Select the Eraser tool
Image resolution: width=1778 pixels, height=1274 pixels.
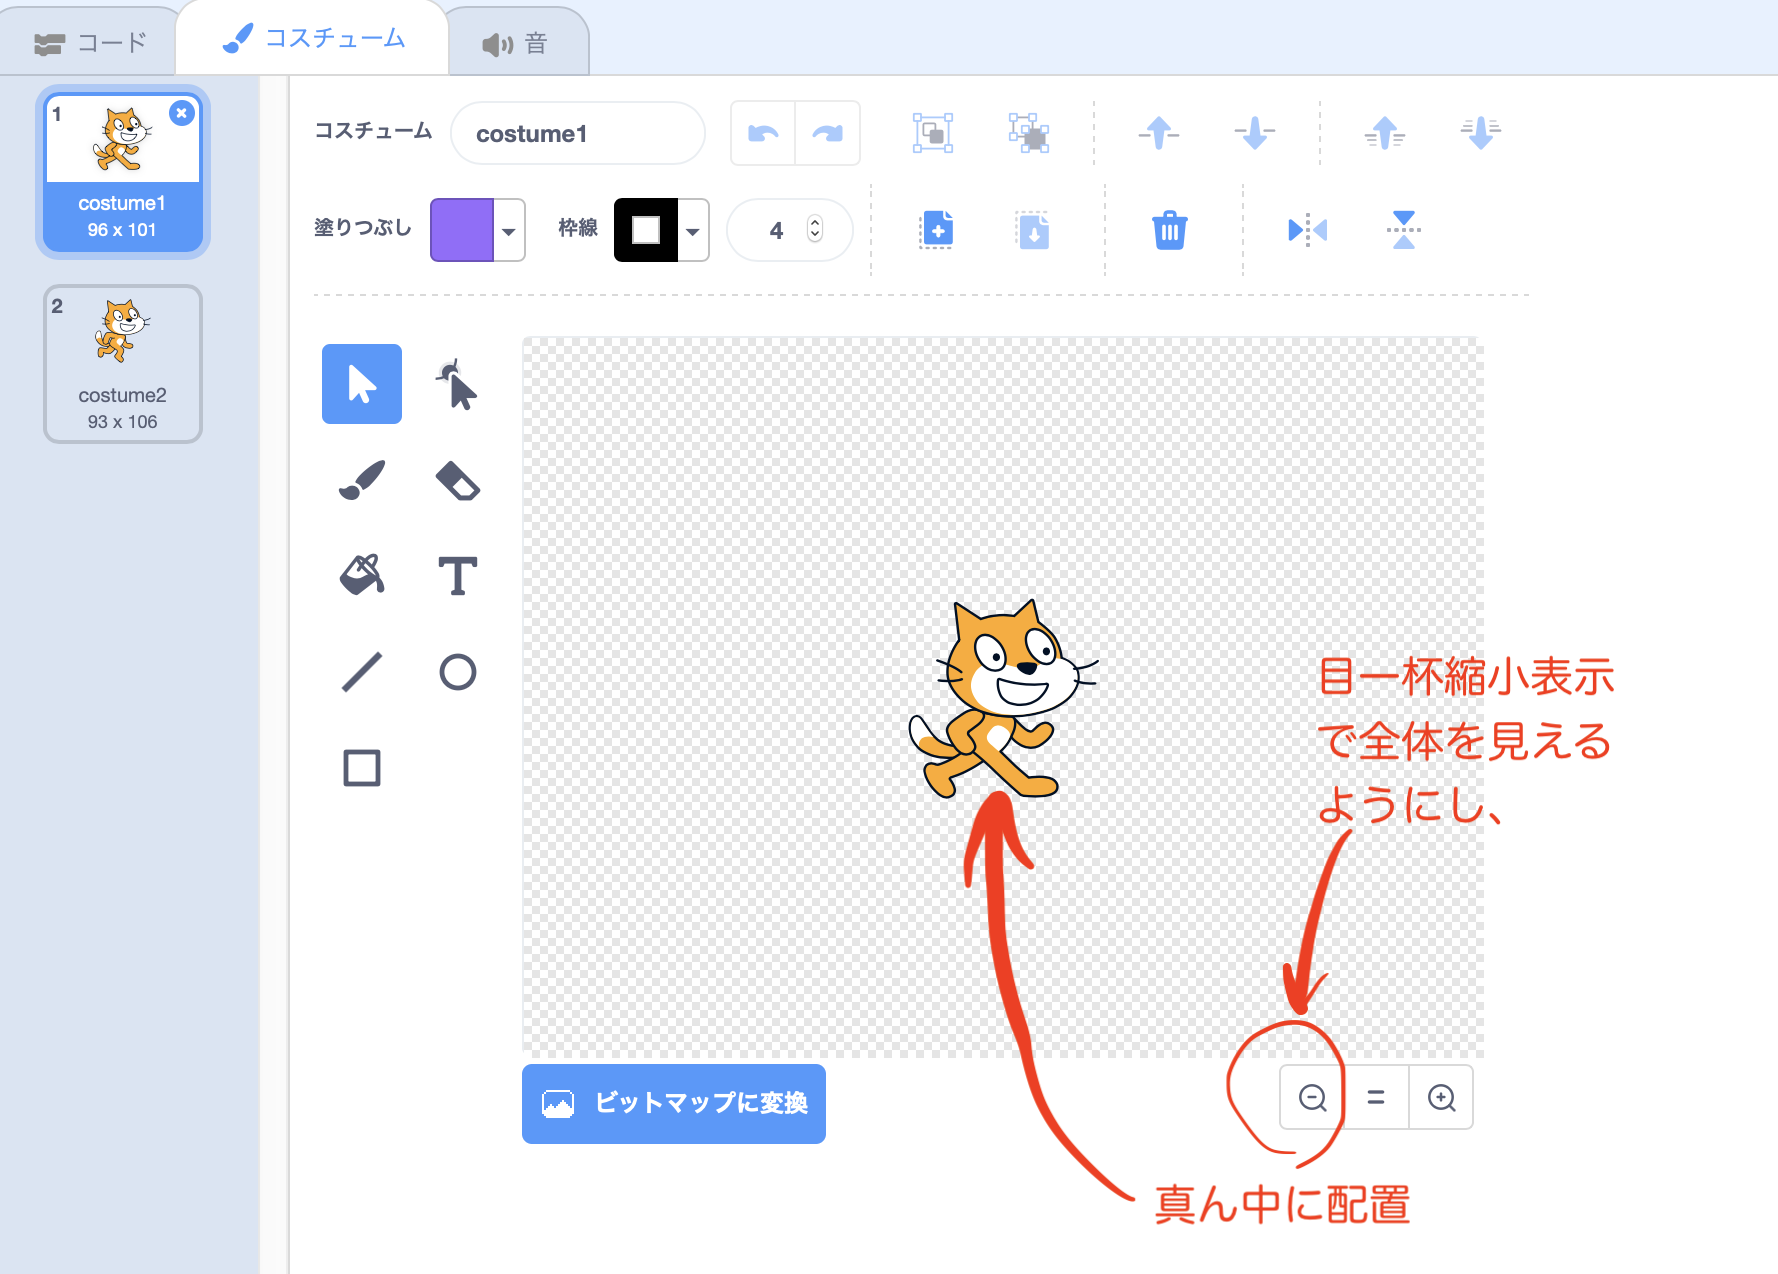tap(457, 480)
